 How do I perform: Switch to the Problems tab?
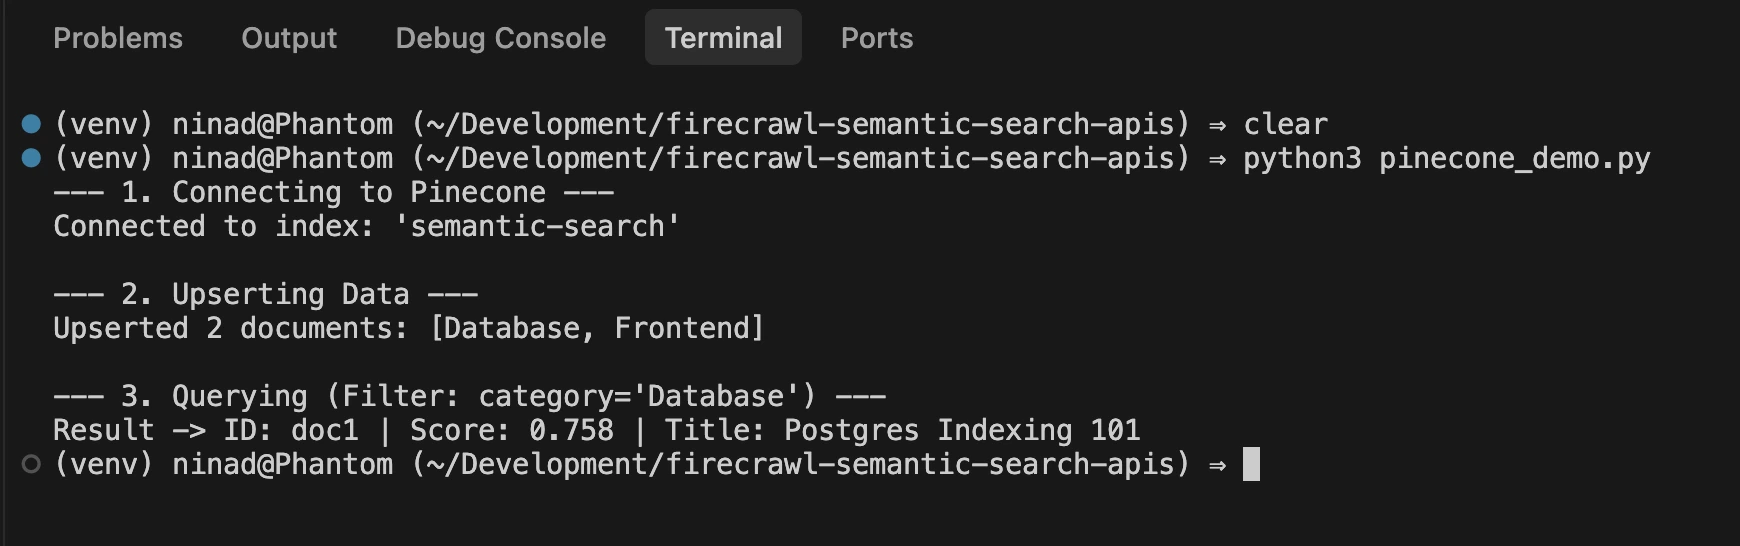(x=118, y=38)
